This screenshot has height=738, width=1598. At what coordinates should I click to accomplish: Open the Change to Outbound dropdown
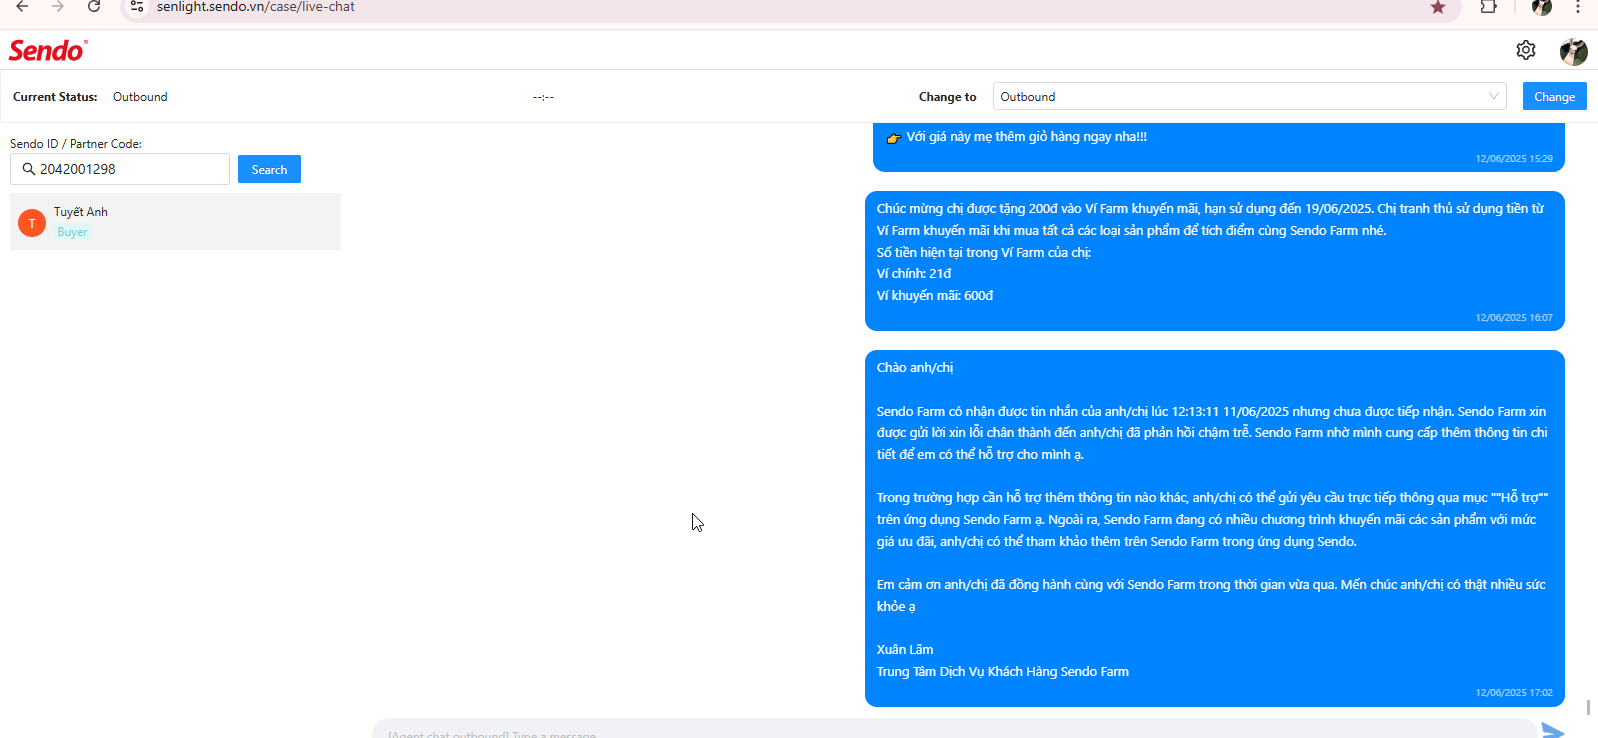coord(1250,96)
